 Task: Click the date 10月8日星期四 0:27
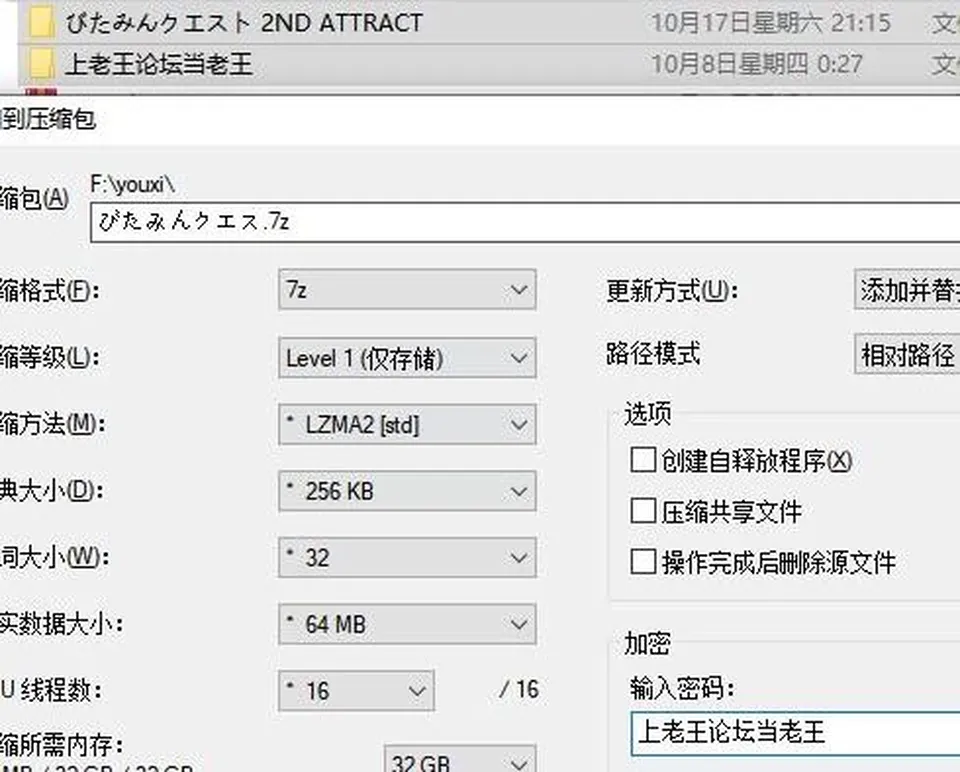[757, 64]
